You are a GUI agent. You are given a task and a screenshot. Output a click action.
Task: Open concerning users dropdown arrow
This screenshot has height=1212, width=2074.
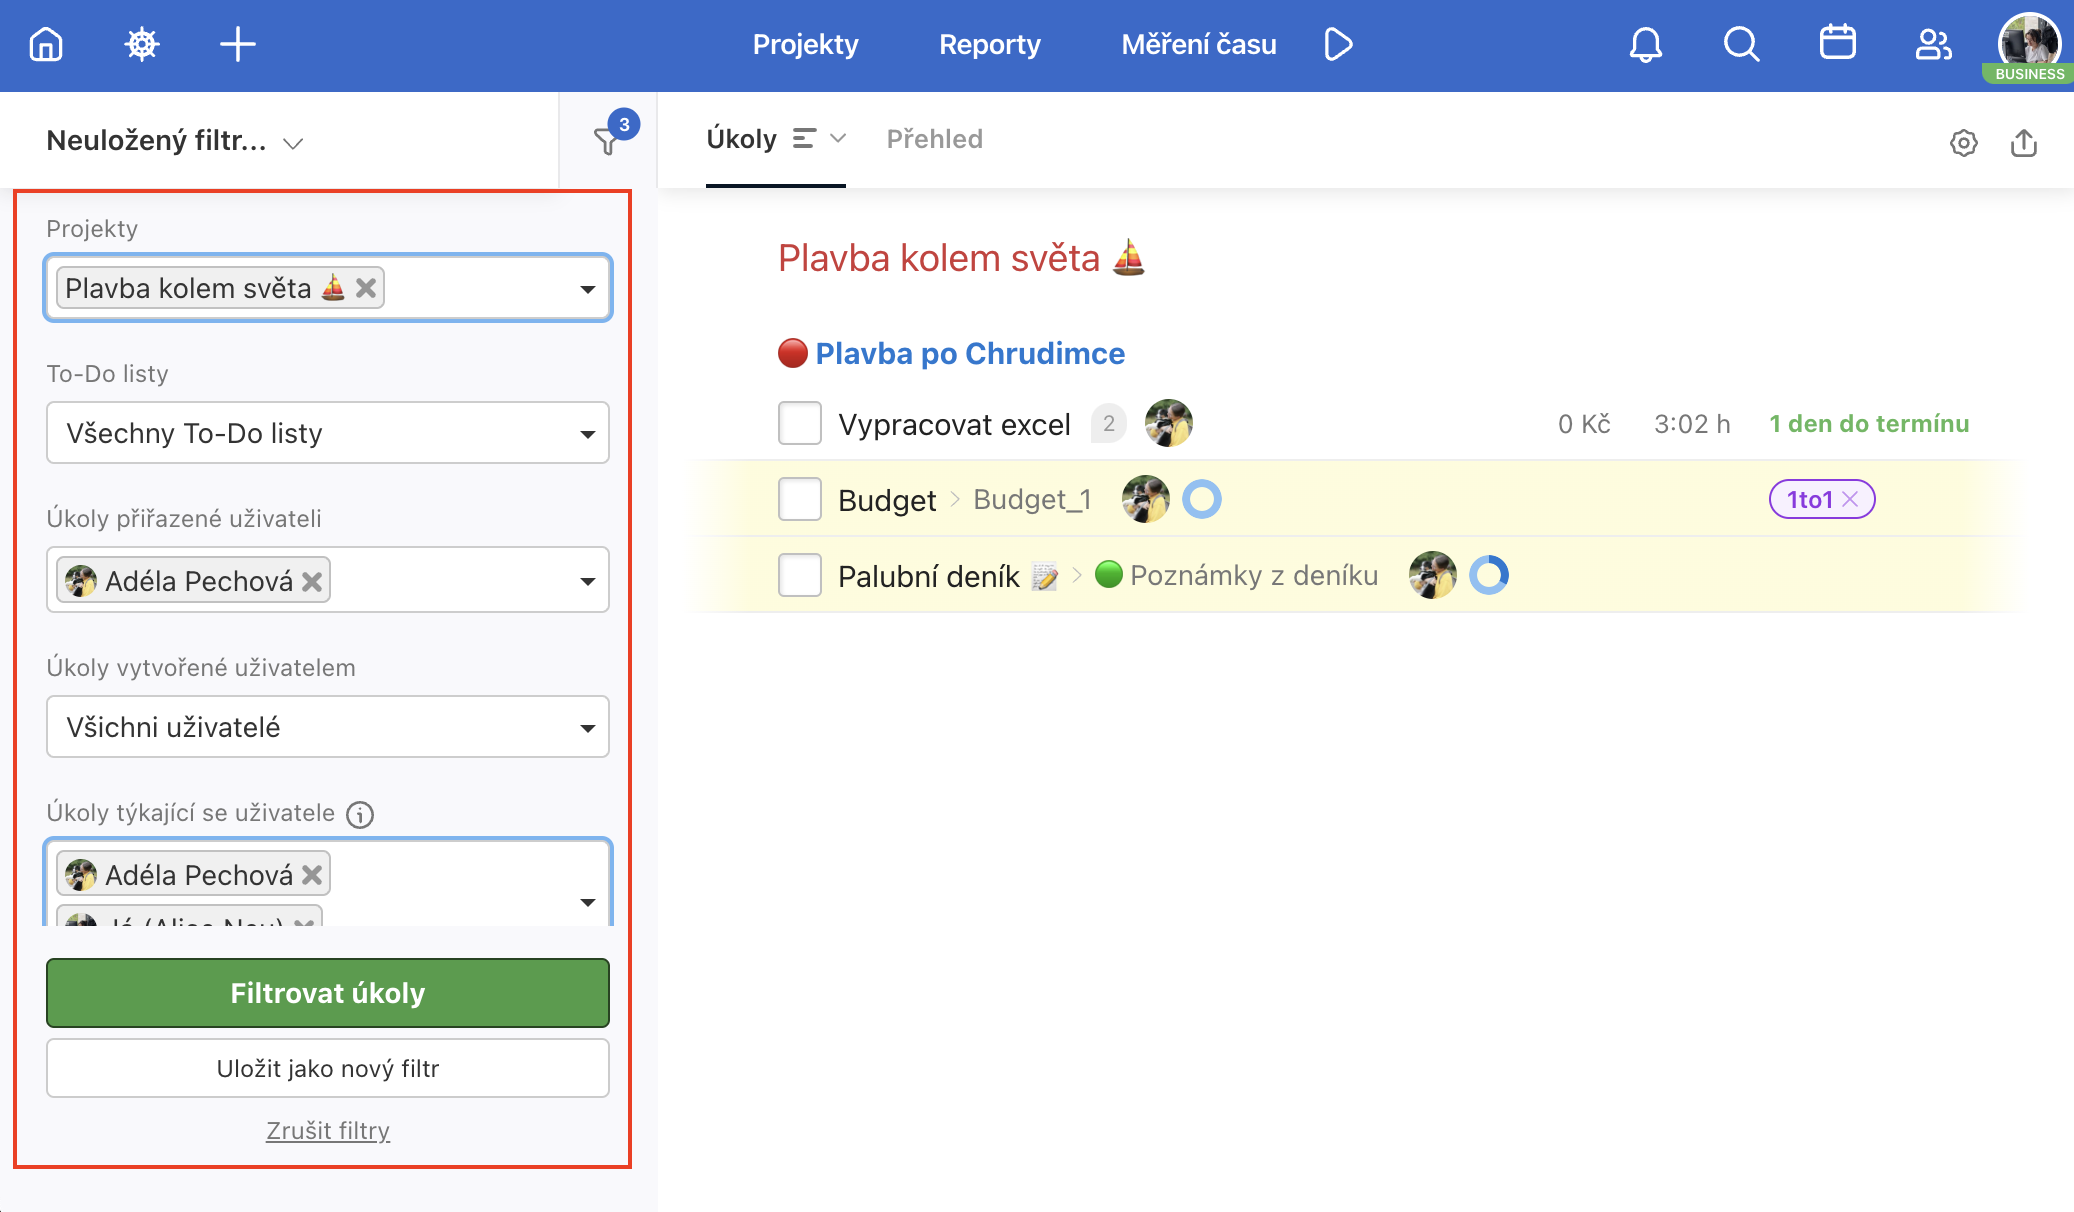click(x=588, y=902)
